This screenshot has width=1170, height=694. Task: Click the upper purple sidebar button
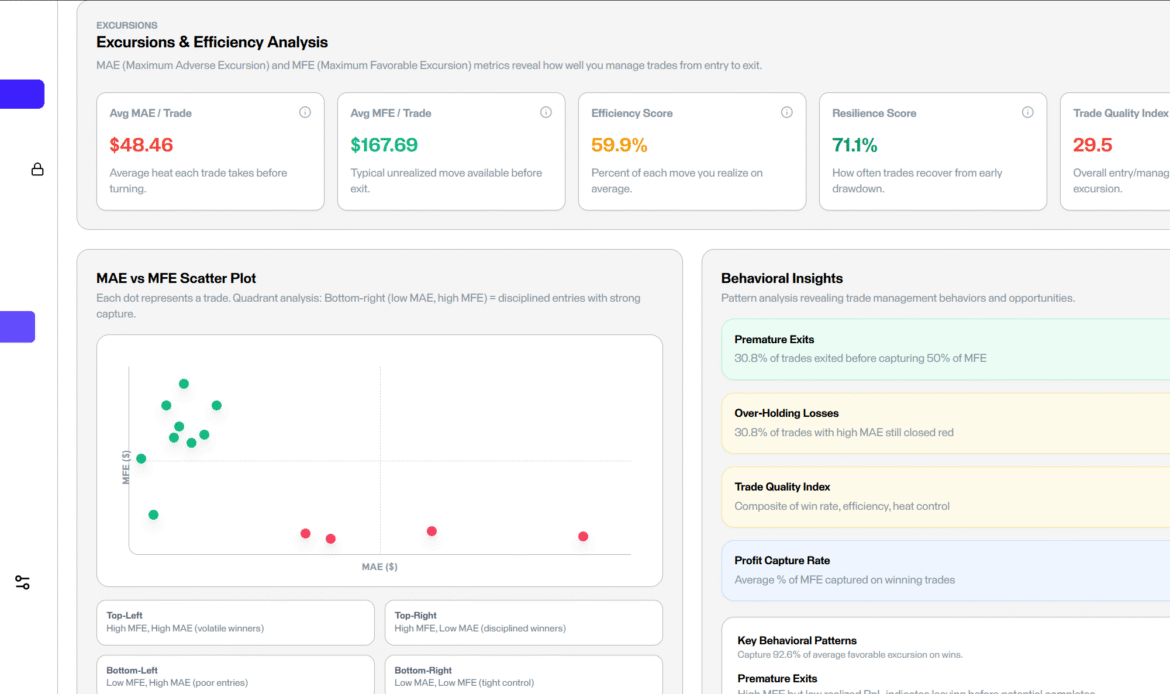[22, 94]
